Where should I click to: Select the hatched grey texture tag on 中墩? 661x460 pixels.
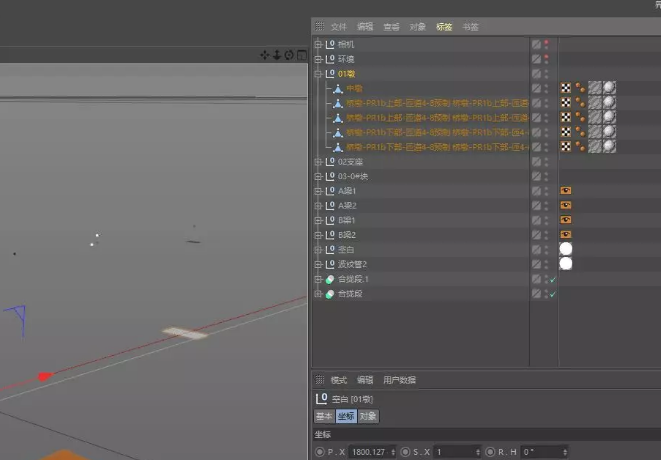(594, 88)
